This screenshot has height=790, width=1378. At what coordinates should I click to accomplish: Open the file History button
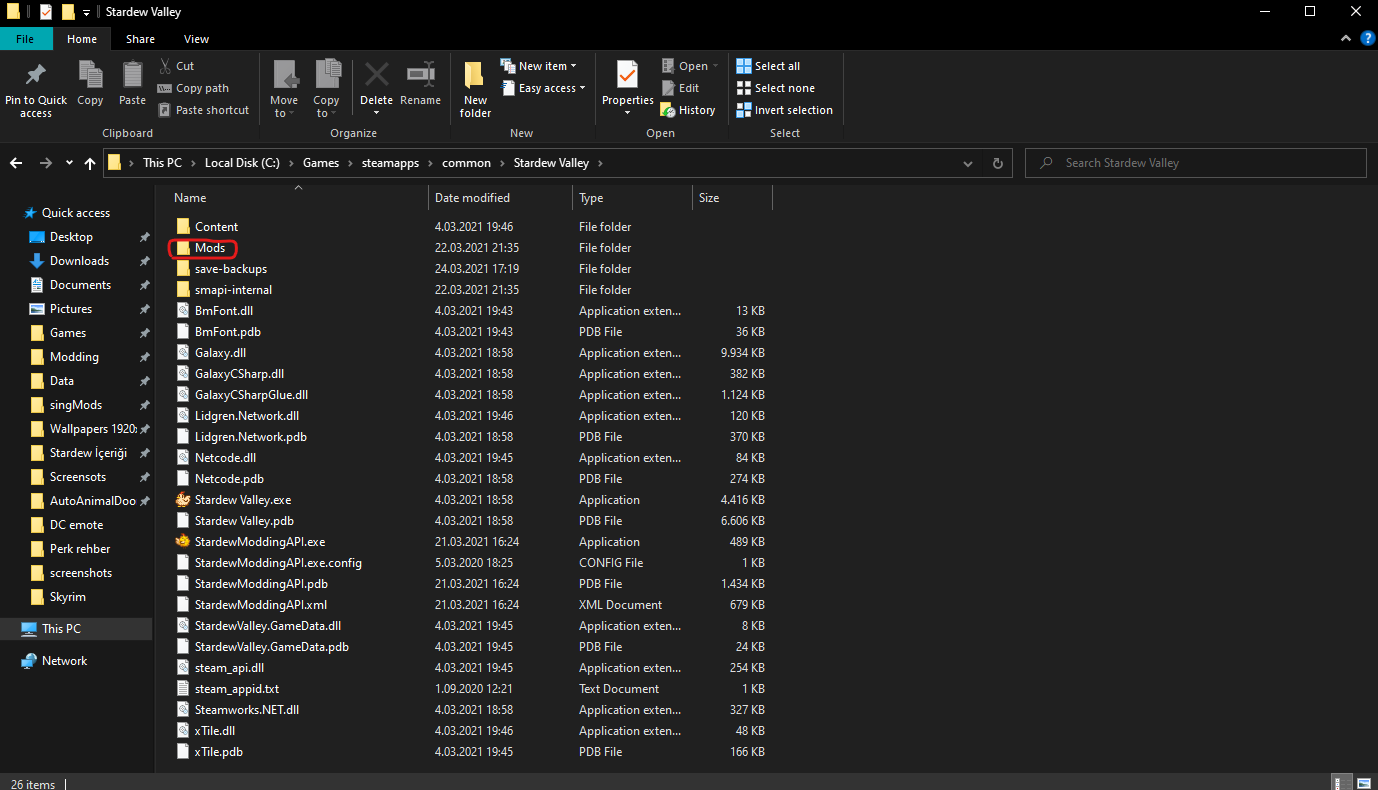coord(688,110)
